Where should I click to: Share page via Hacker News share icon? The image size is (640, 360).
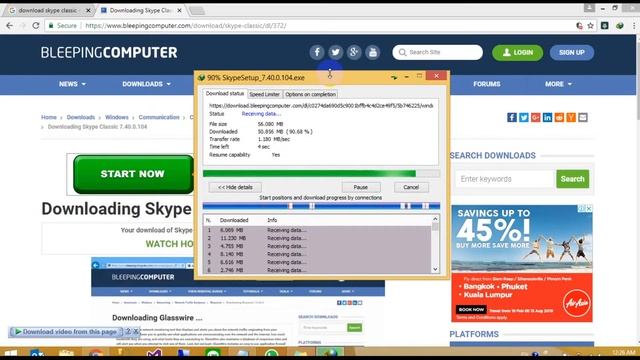(571, 118)
